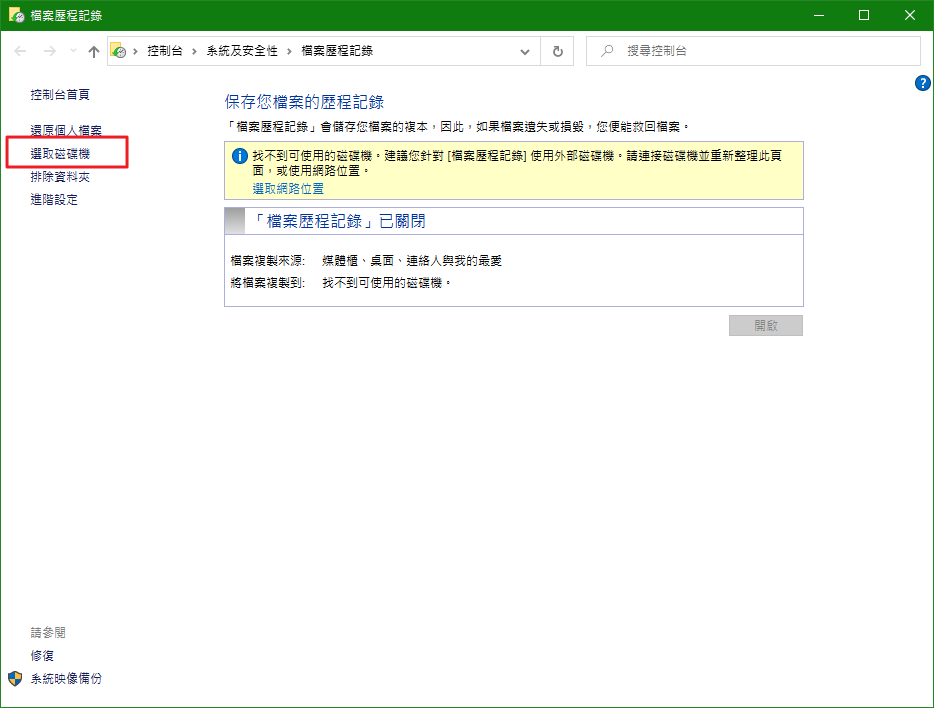Click the shield icon beside 系統映像備份
Screen dimensions: 934x708
pyautogui.click(x=15, y=678)
